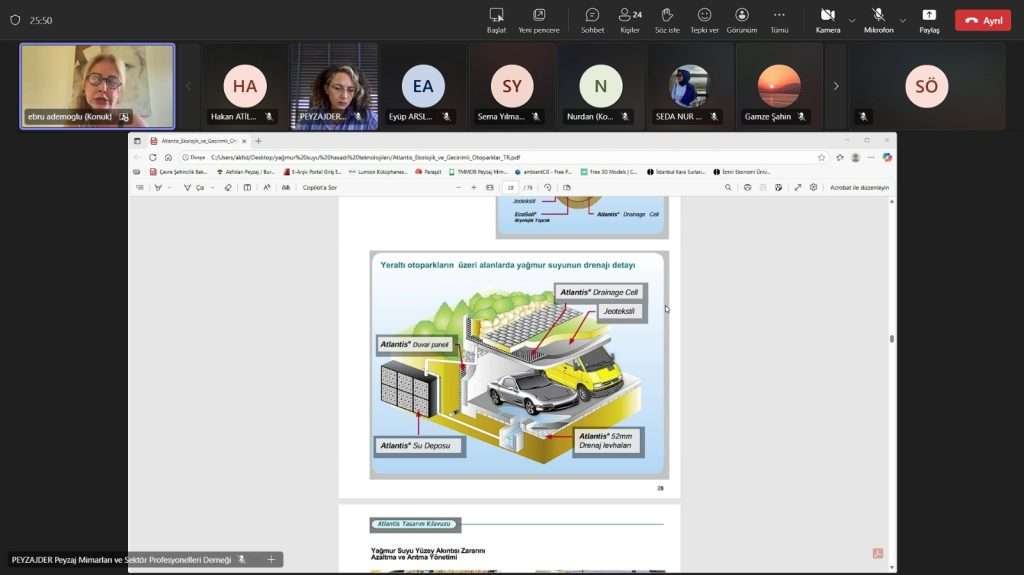Show the Kişiler participants list
Image resolution: width=1024 pixels, height=575 pixels.
(630, 20)
